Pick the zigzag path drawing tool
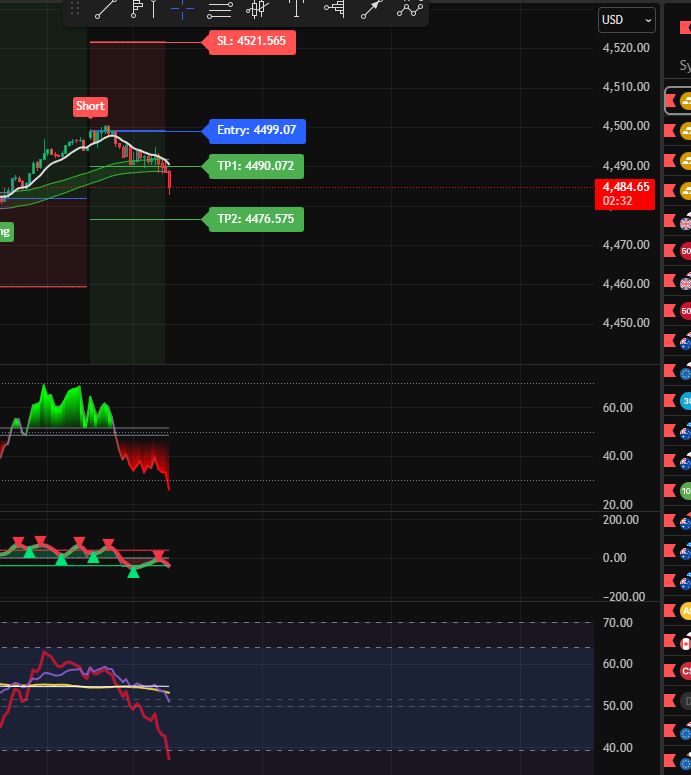This screenshot has width=691, height=775. (409, 10)
